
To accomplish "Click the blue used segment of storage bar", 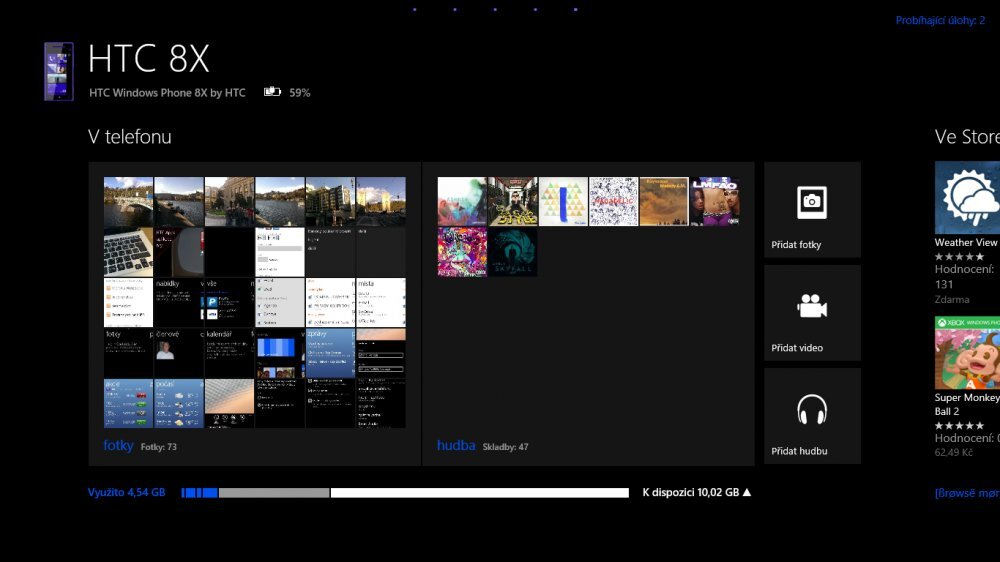I will click(199, 492).
